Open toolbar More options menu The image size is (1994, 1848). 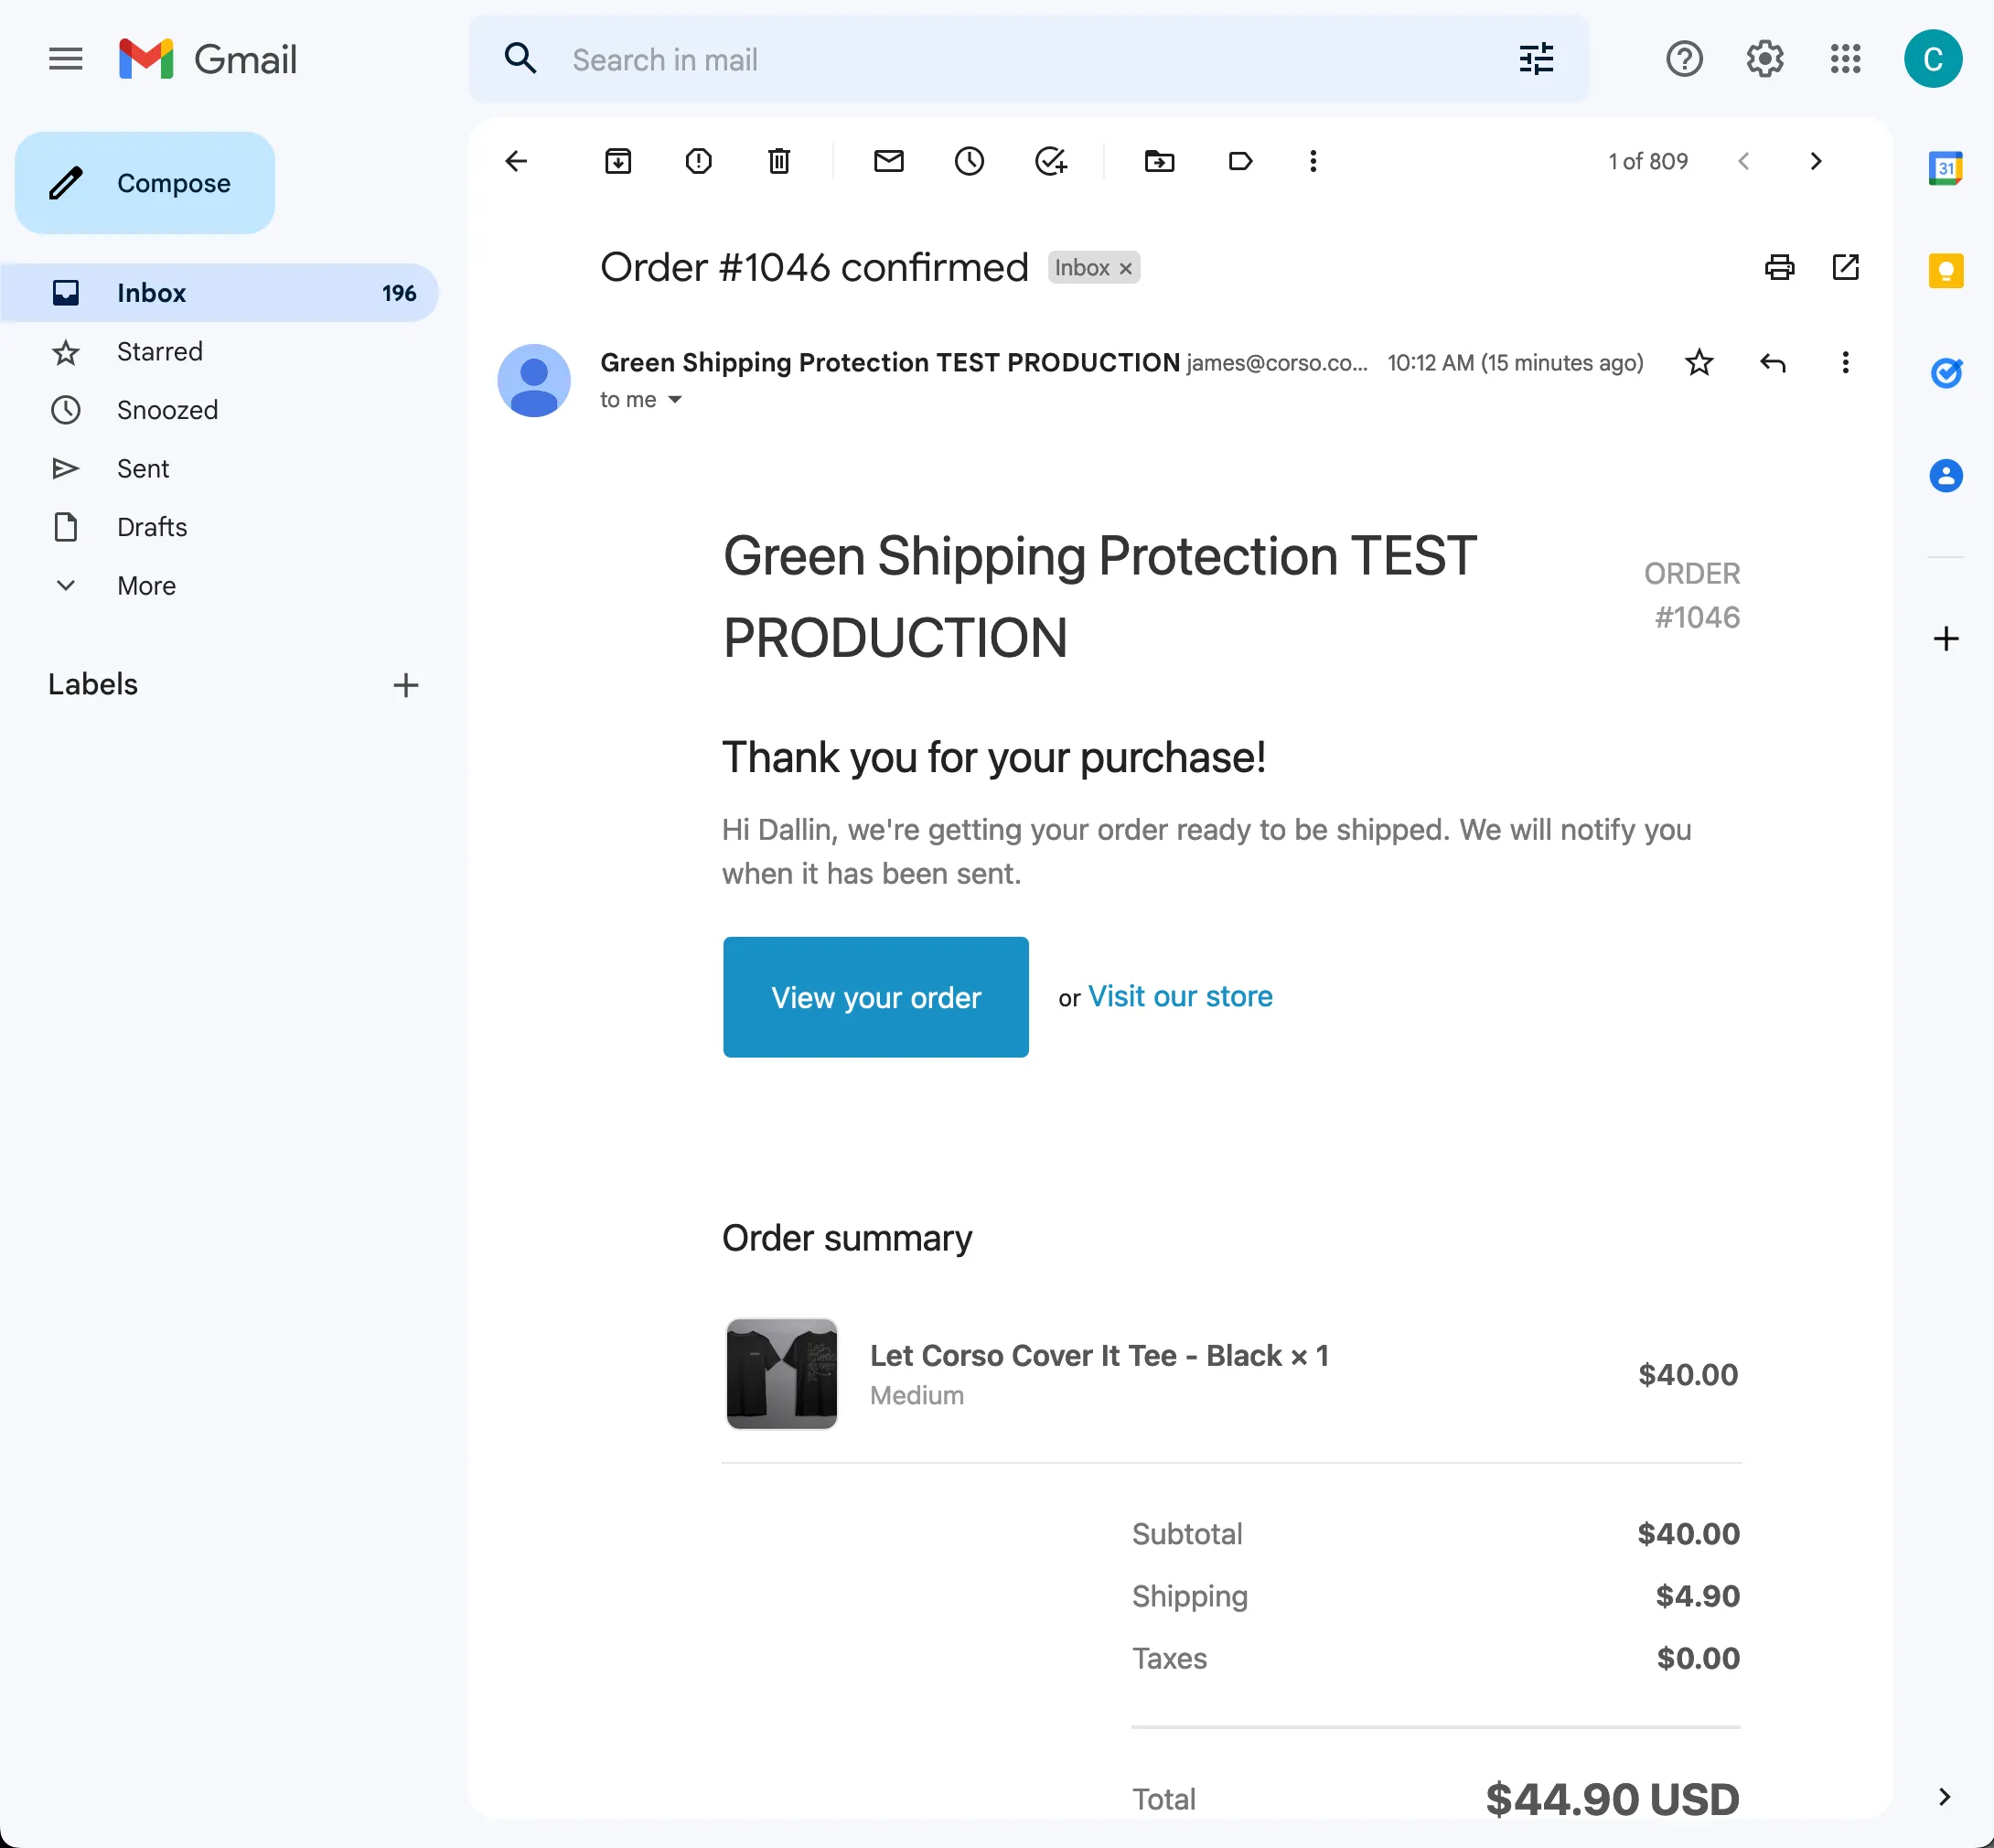coord(1313,161)
